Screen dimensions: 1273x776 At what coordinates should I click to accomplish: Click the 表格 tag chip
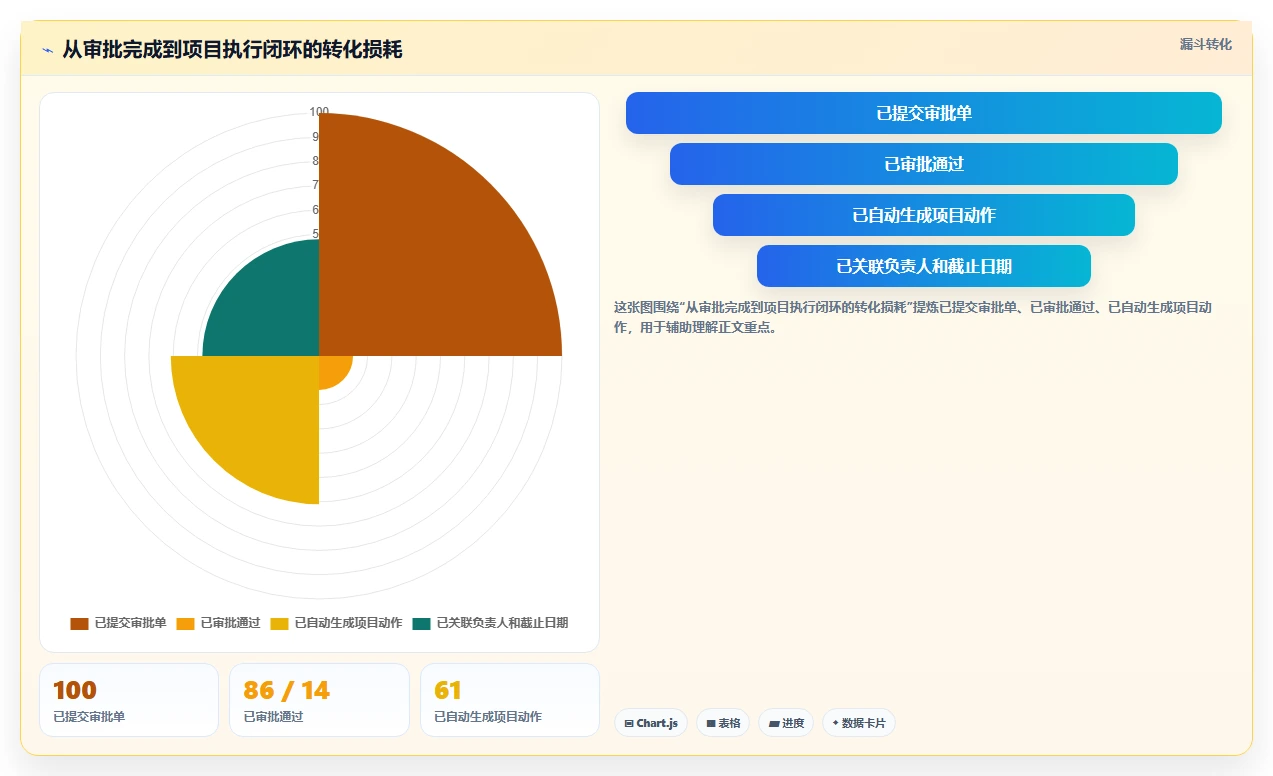(x=723, y=723)
